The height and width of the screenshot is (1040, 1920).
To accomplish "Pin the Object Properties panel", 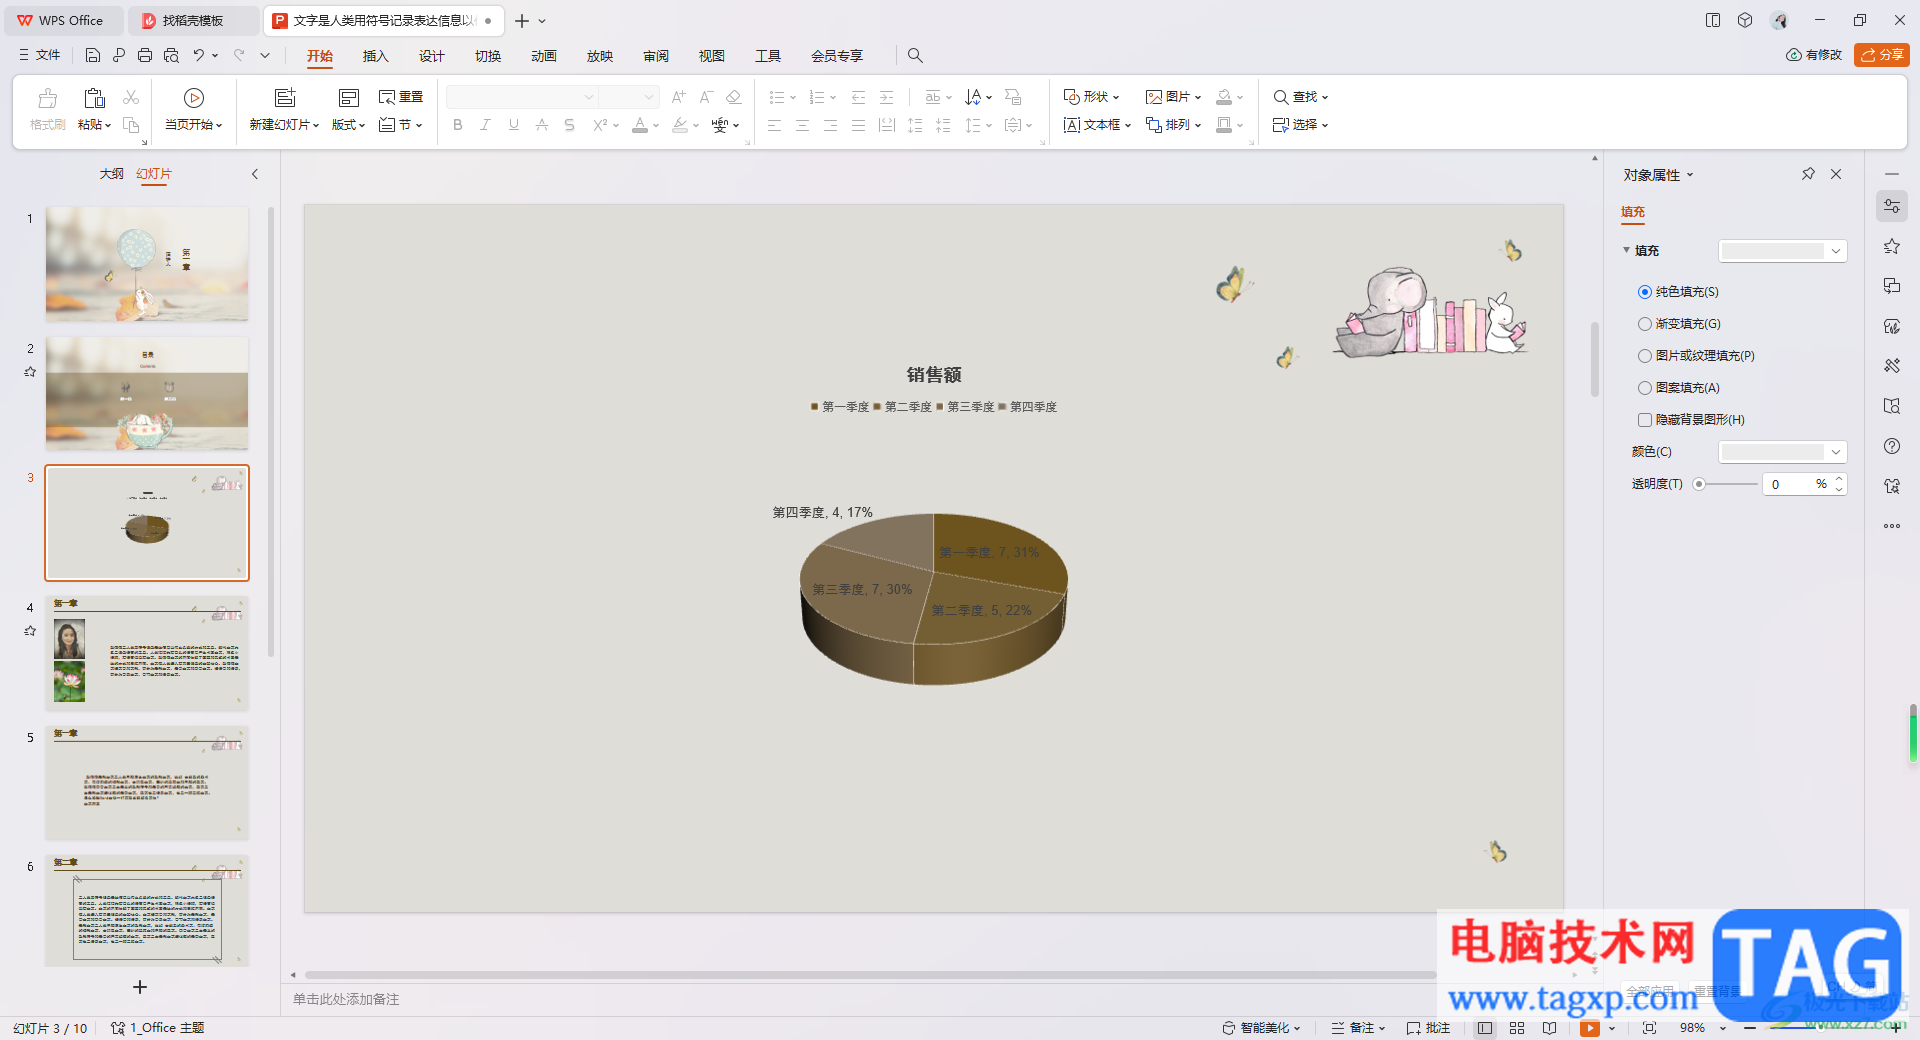I will point(1808,174).
